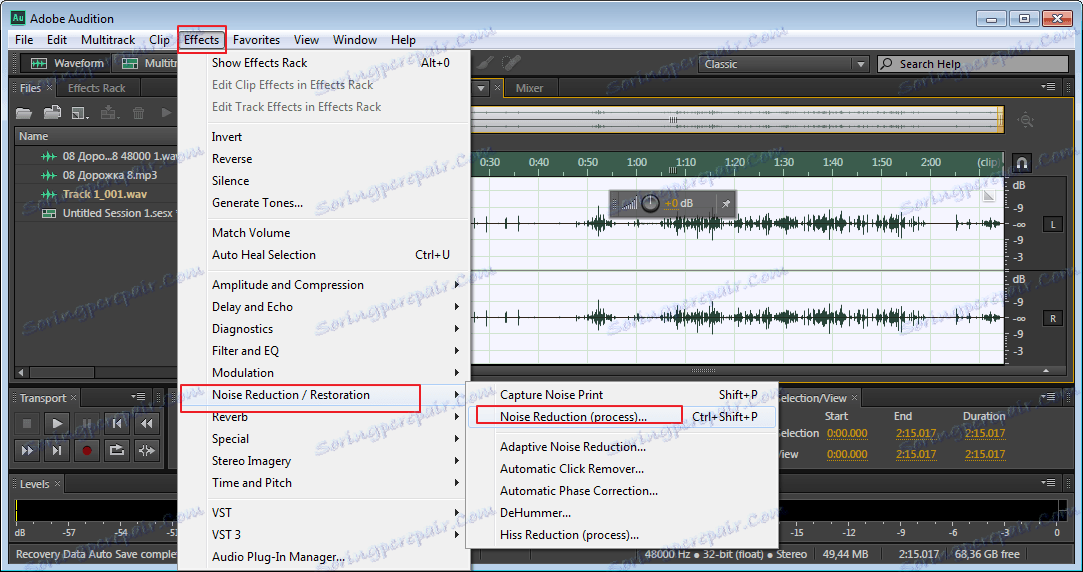Toggle the left channel L button
The height and width of the screenshot is (572, 1083).
1053,225
